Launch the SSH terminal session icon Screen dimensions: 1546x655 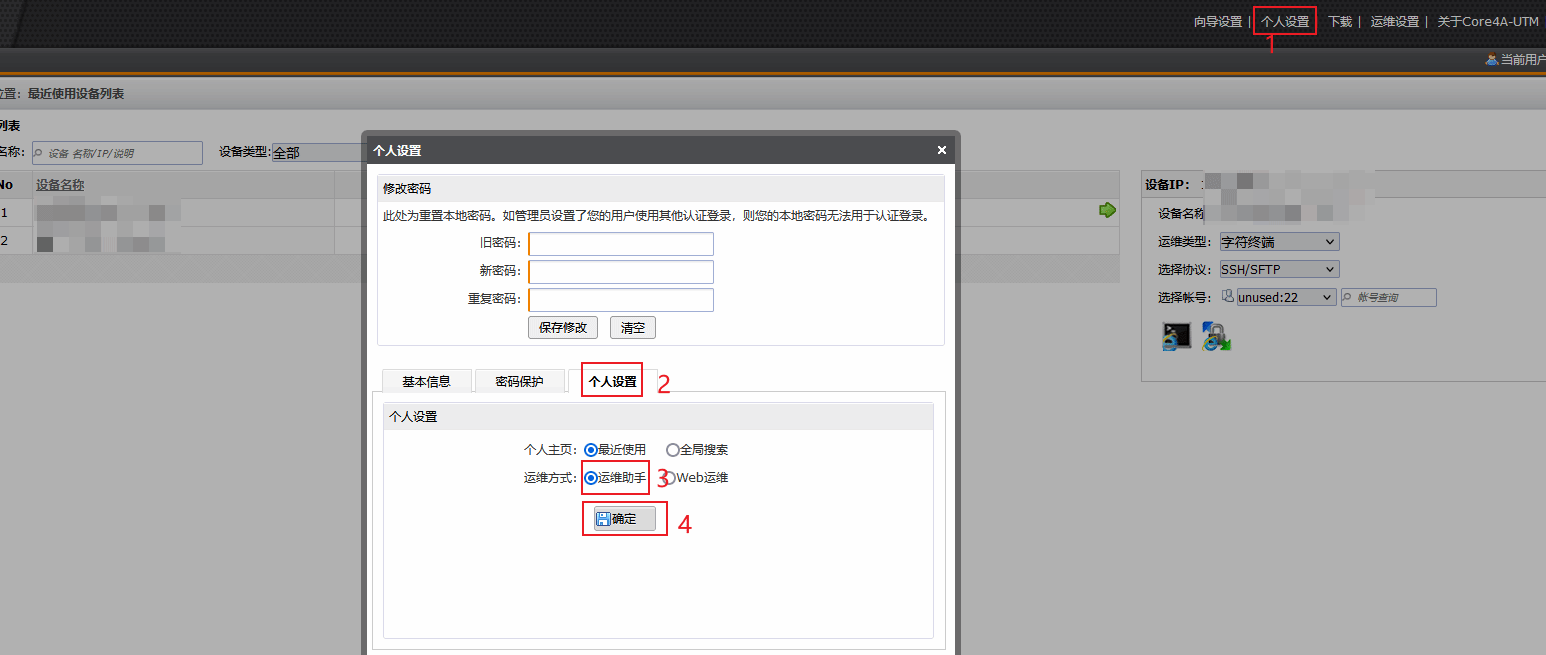click(1176, 337)
